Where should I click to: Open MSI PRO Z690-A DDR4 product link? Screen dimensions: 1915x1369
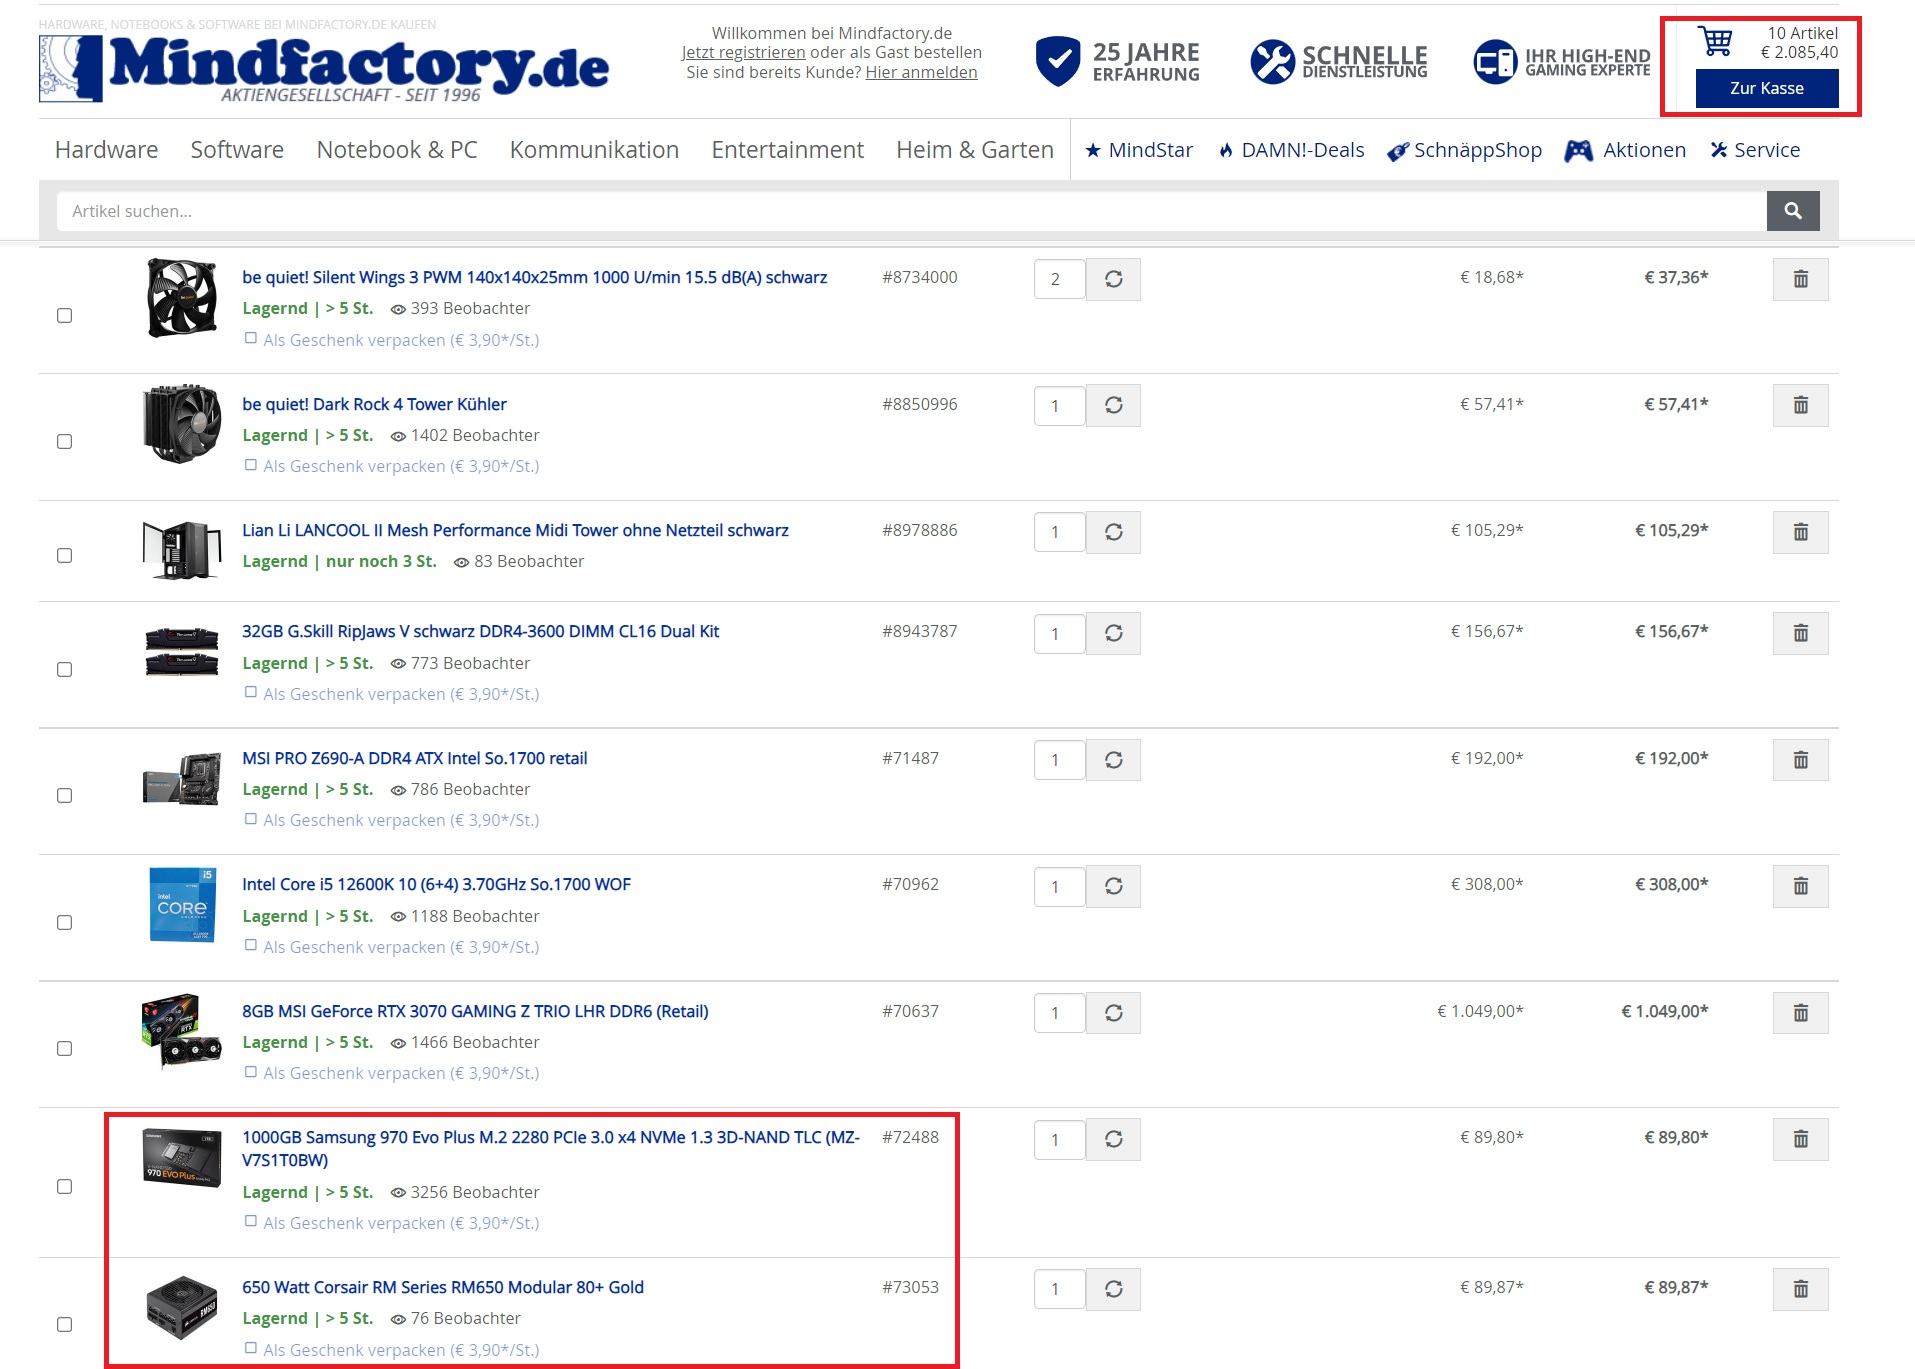(x=414, y=758)
